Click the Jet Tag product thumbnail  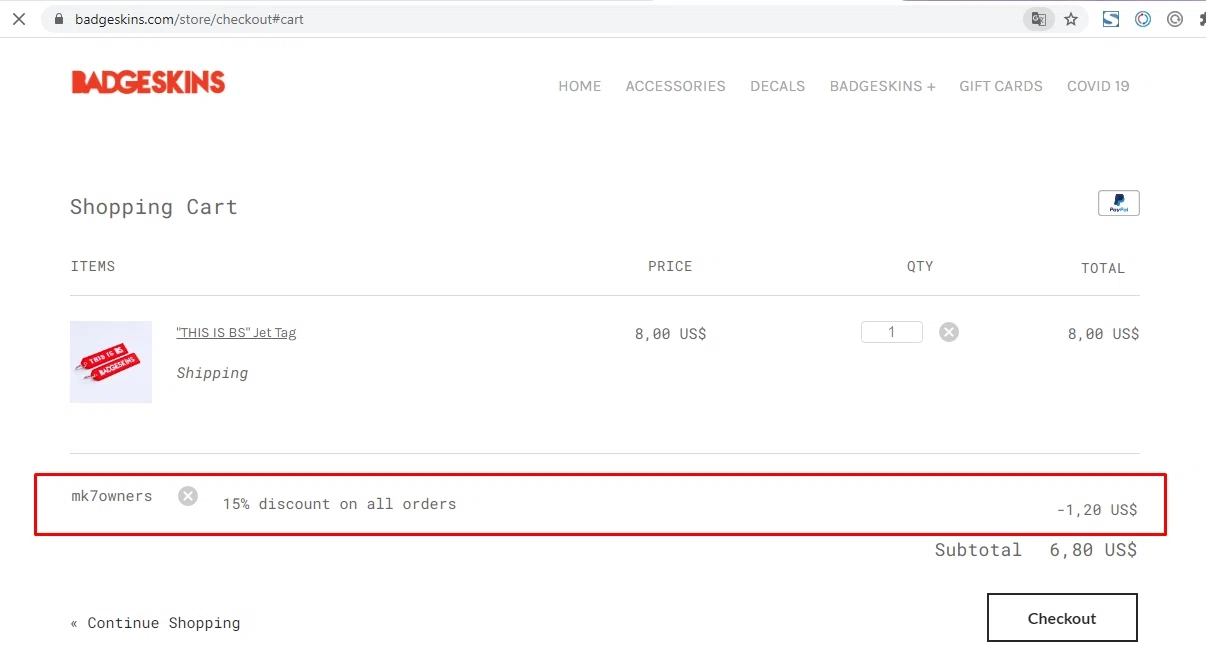111,362
